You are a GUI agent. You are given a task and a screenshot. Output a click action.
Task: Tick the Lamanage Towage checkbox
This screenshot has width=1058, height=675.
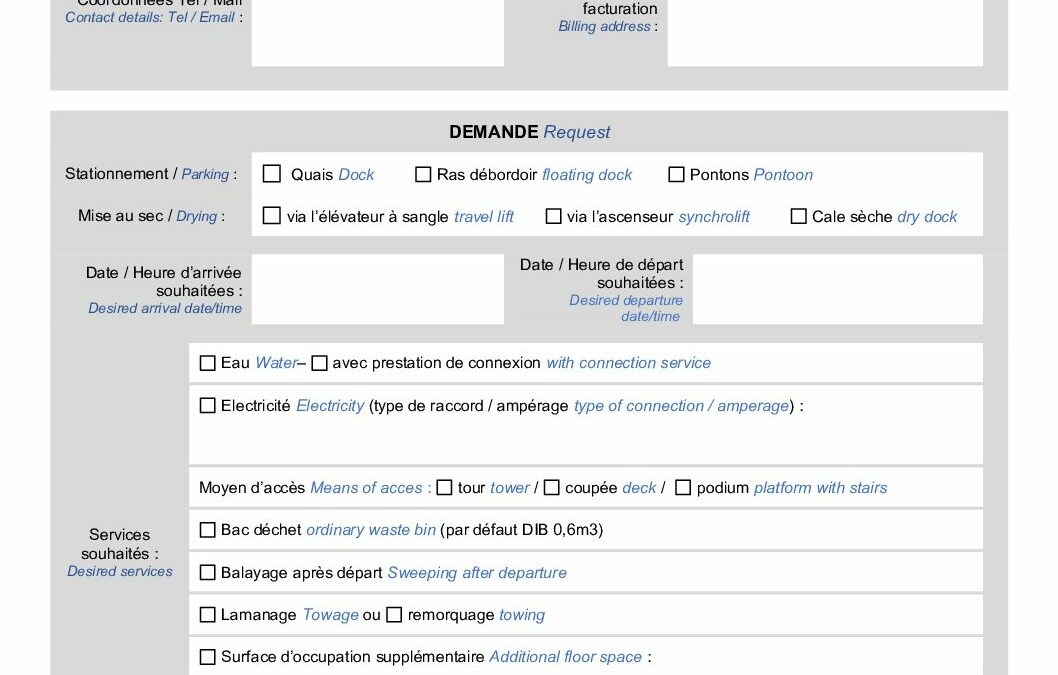point(208,615)
